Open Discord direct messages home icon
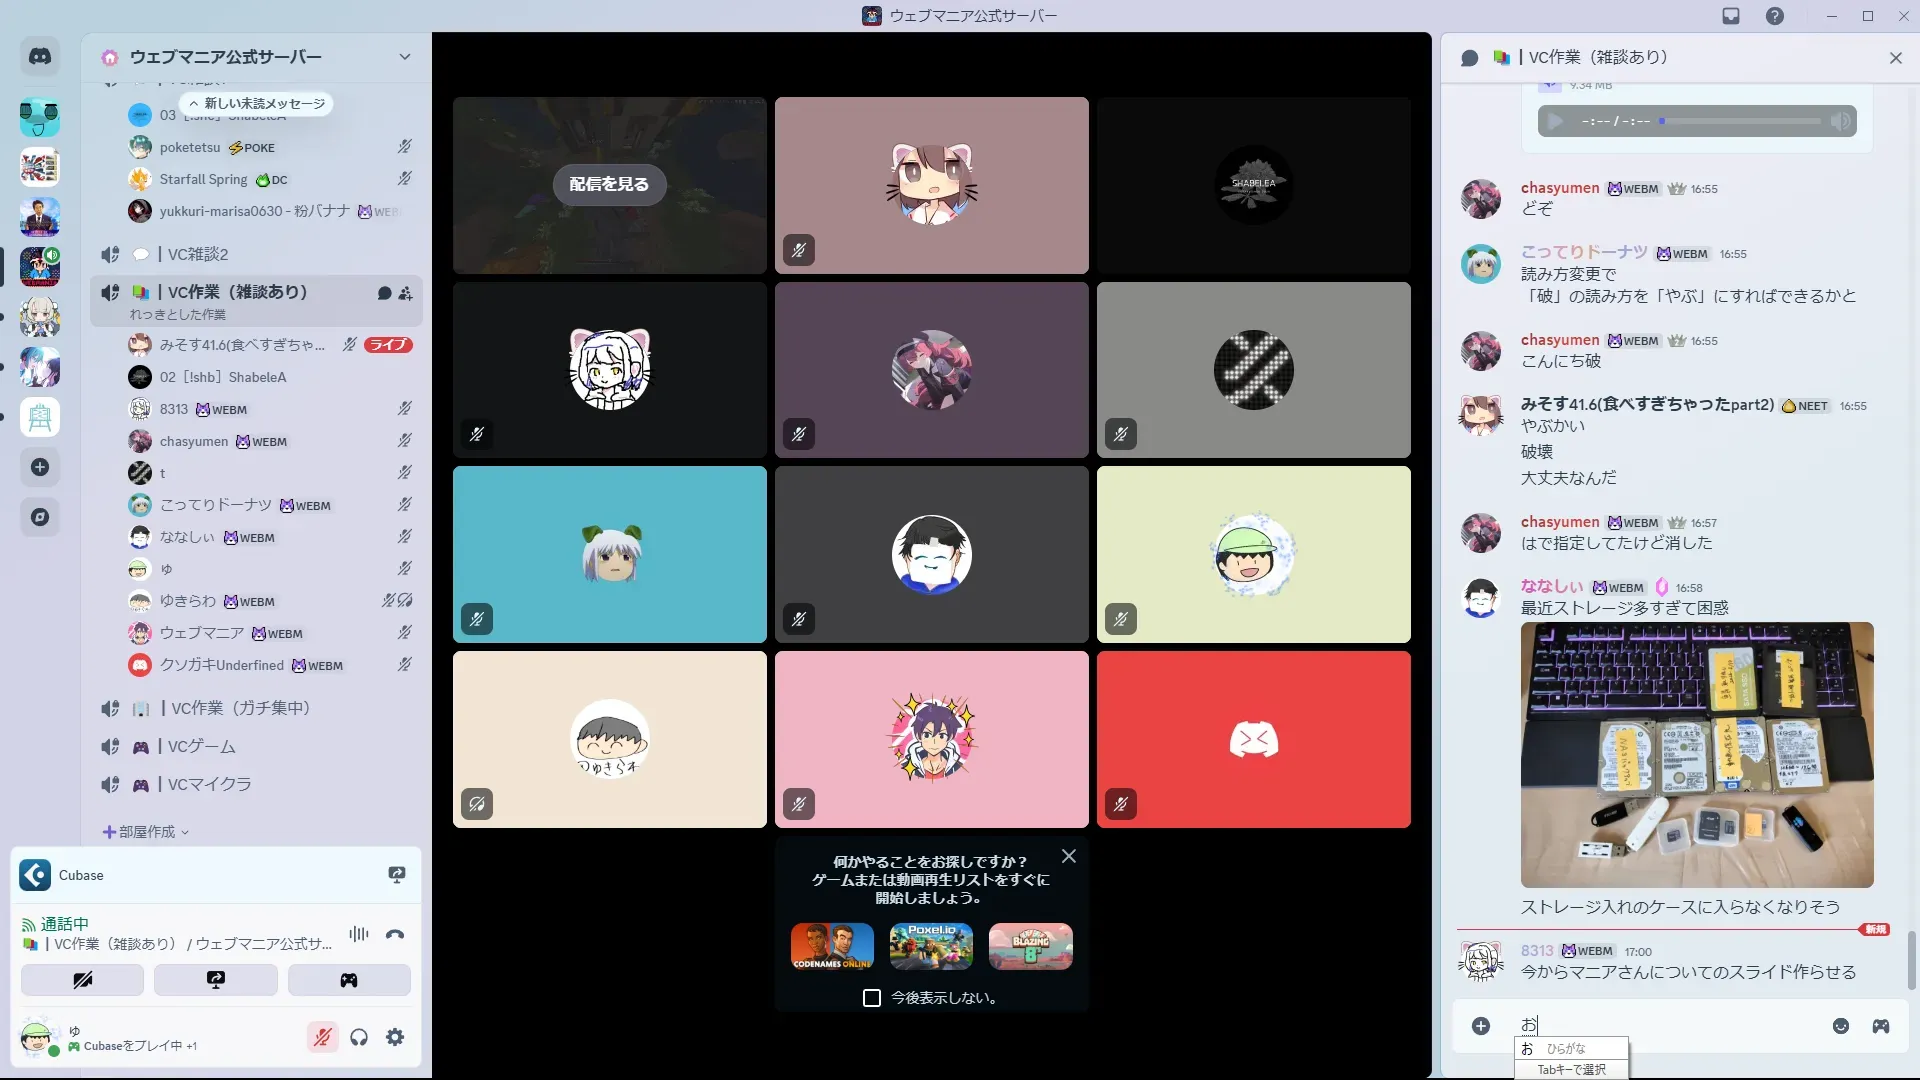 (40, 57)
